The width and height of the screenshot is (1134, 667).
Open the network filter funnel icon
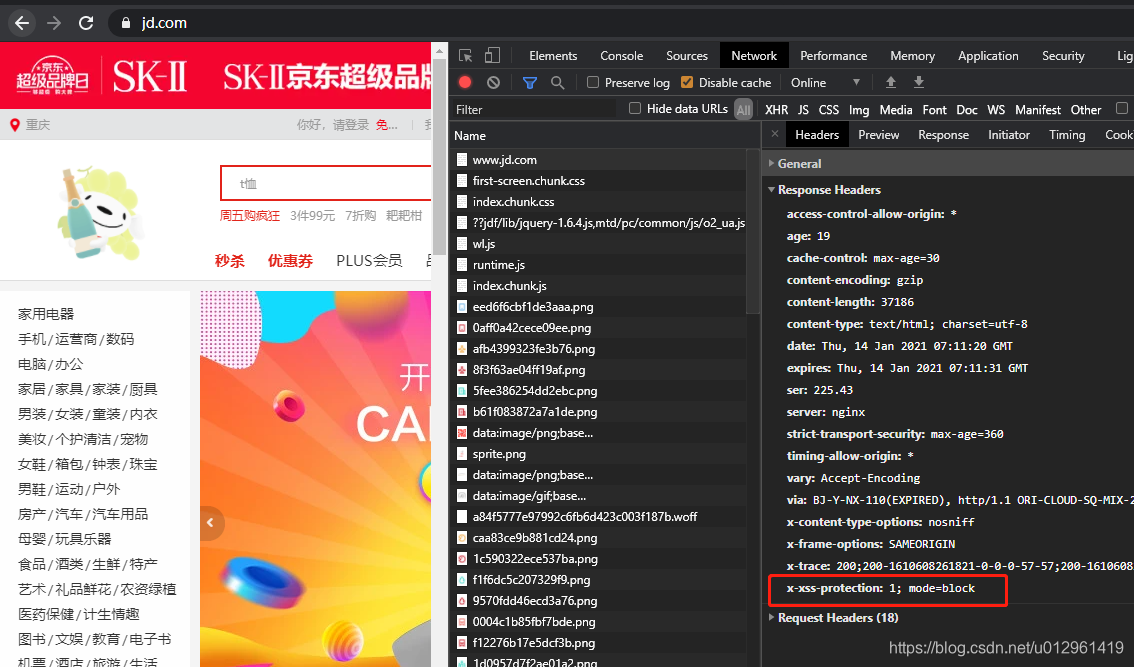click(x=529, y=82)
